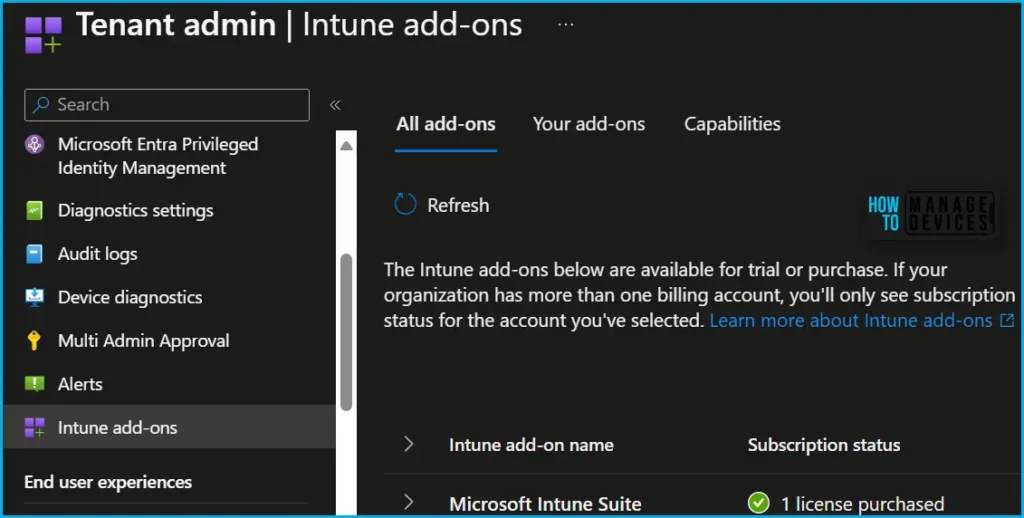
Task: Open Microsoft Entra Privileged Identity Management
Action: [x=157, y=156]
